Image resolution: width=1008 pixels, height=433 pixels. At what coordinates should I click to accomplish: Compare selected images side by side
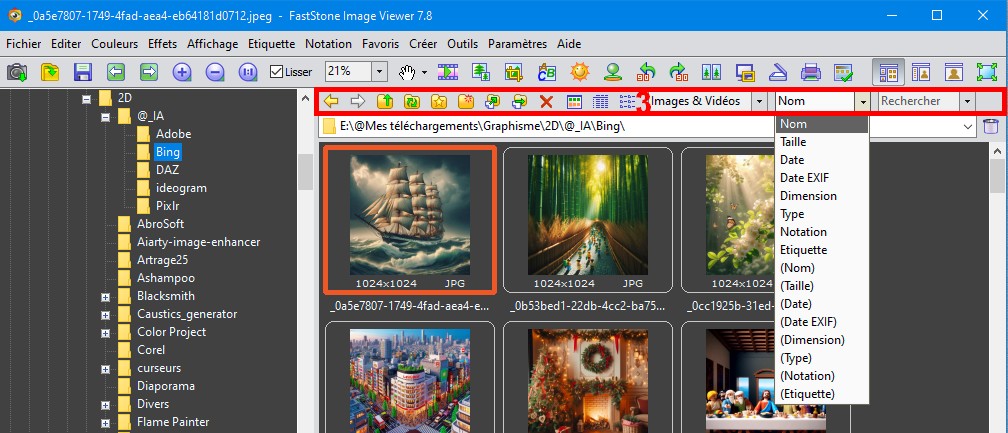tap(712, 71)
